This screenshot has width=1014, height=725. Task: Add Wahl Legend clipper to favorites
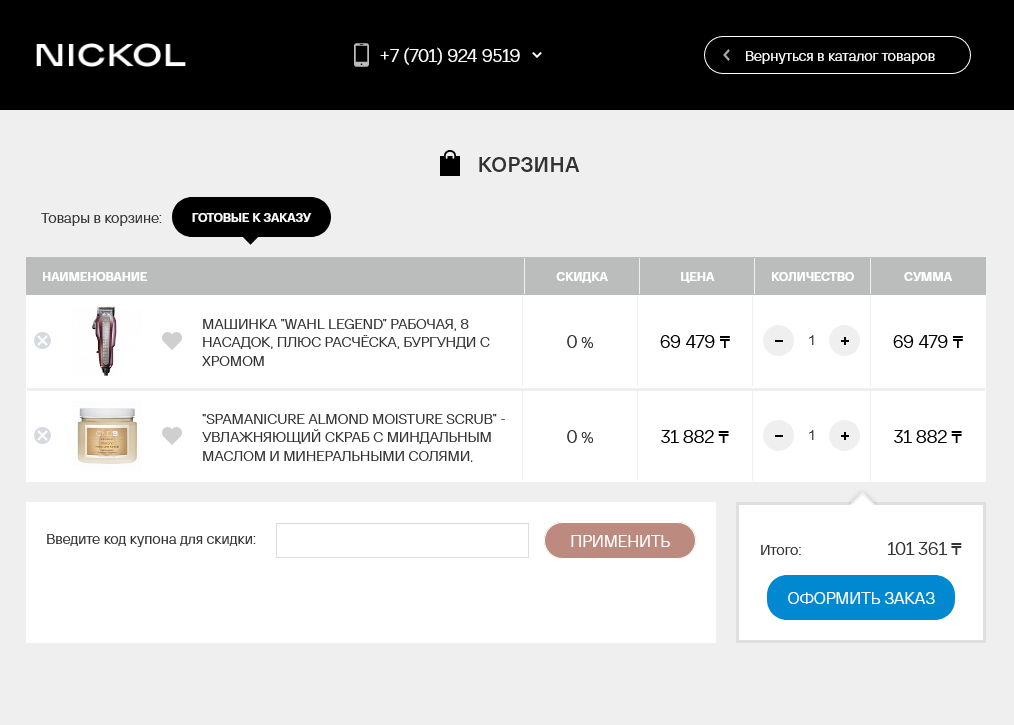point(172,340)
